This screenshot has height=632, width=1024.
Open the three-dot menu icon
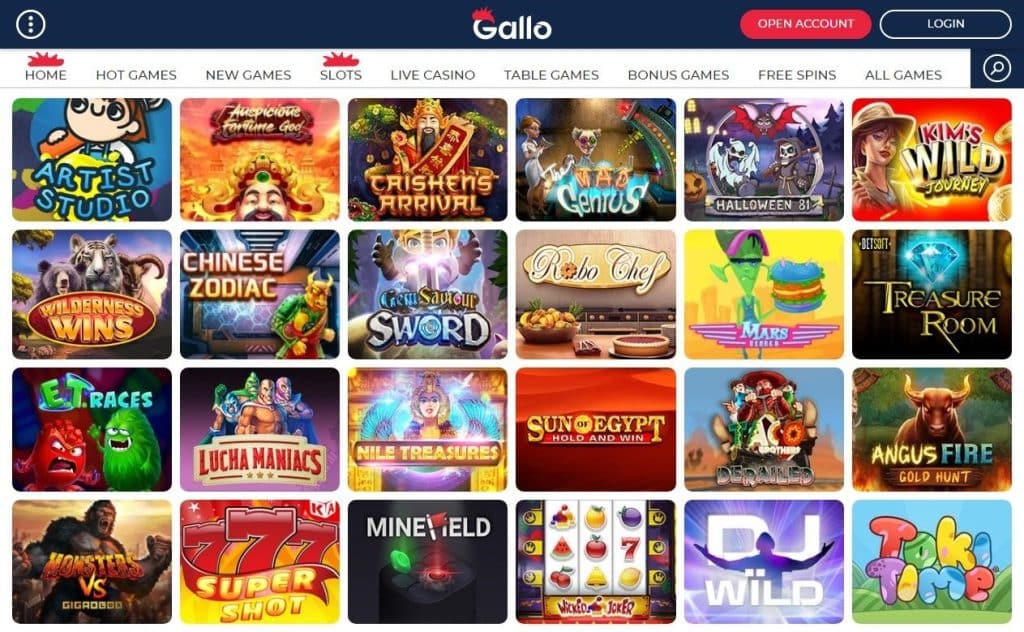(x=31, y=24)
